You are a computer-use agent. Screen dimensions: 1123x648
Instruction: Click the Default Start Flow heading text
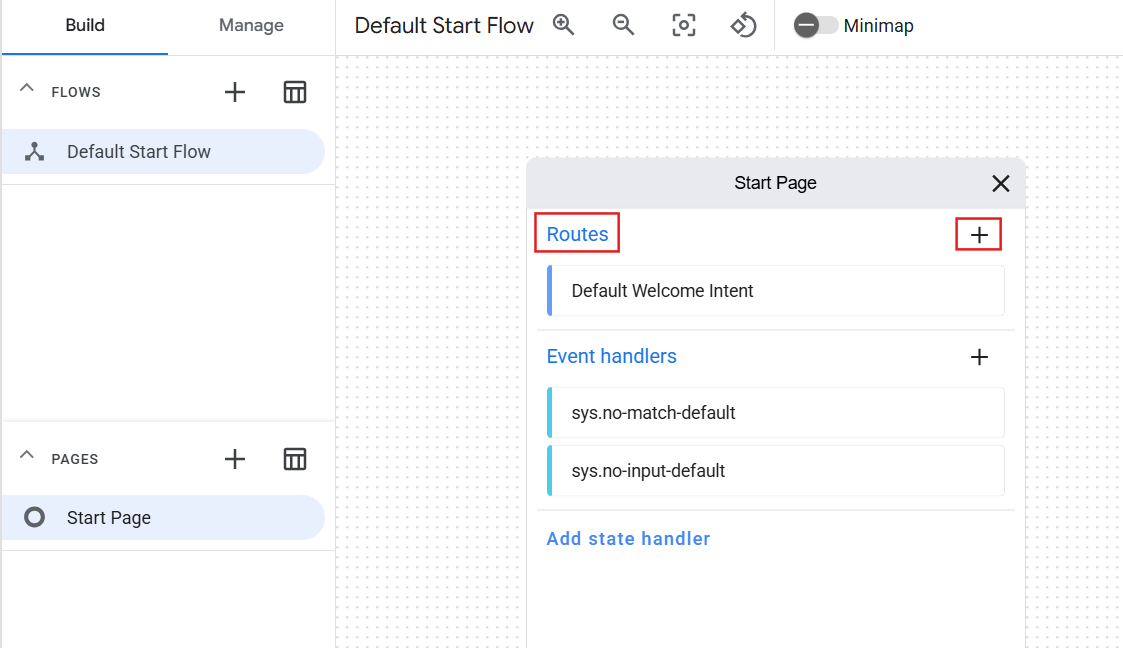pyautogui.click(x=444, y=26)
